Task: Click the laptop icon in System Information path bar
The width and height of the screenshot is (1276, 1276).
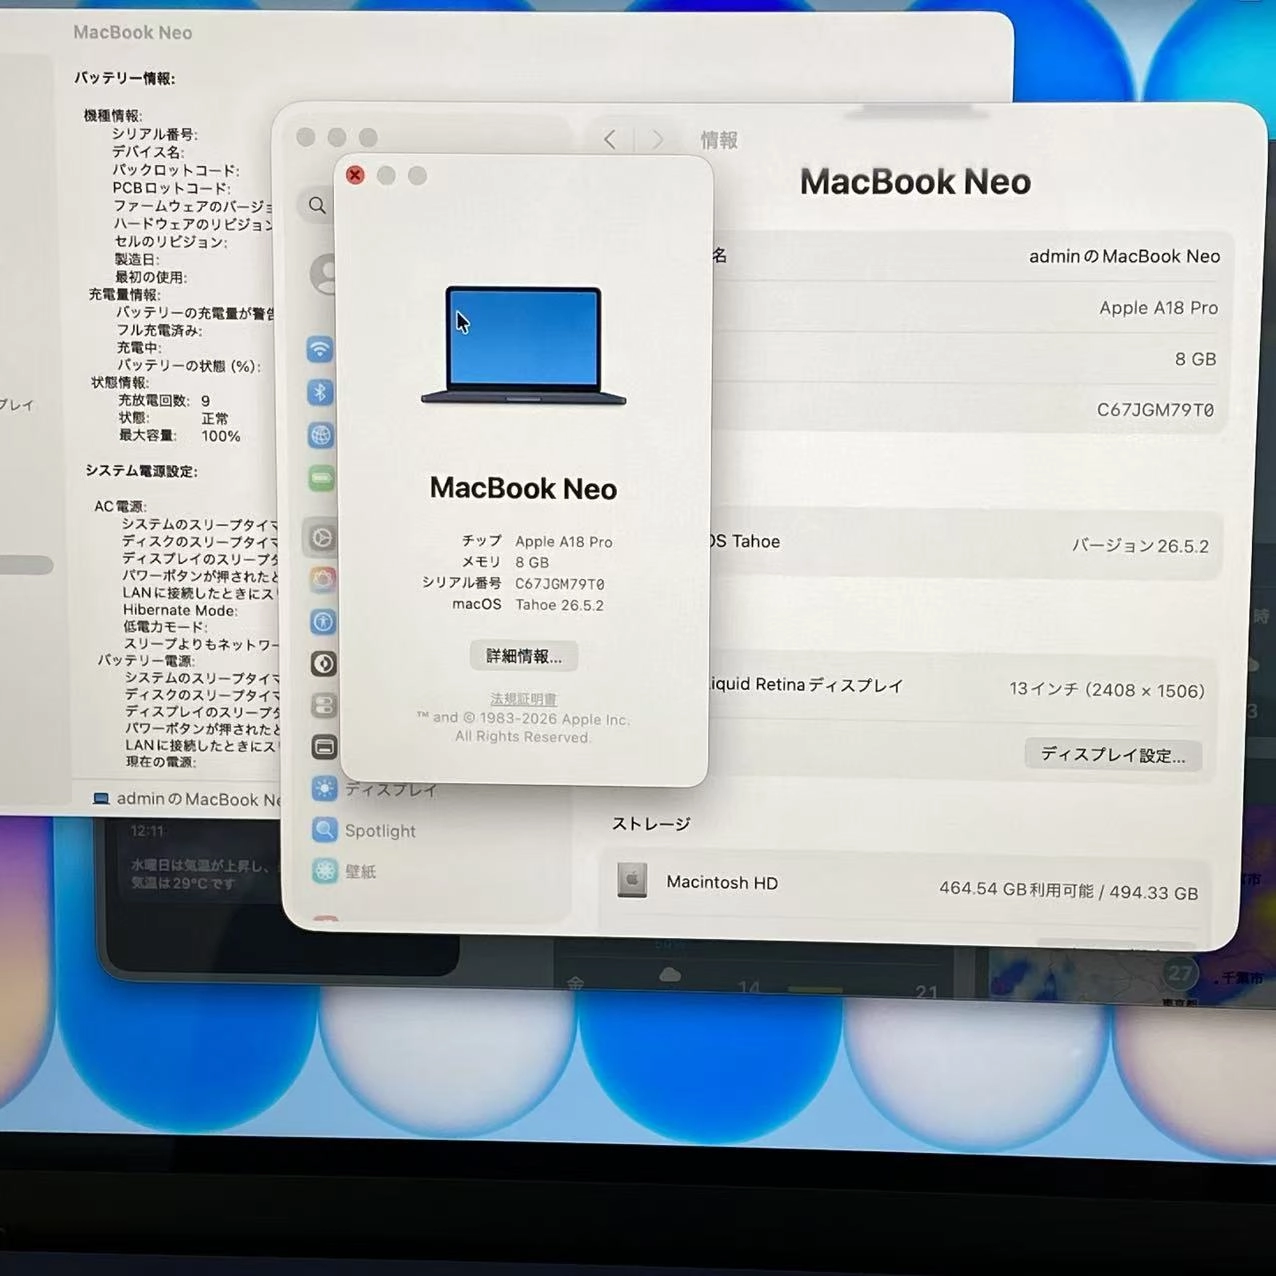Action: coord(101,798)
